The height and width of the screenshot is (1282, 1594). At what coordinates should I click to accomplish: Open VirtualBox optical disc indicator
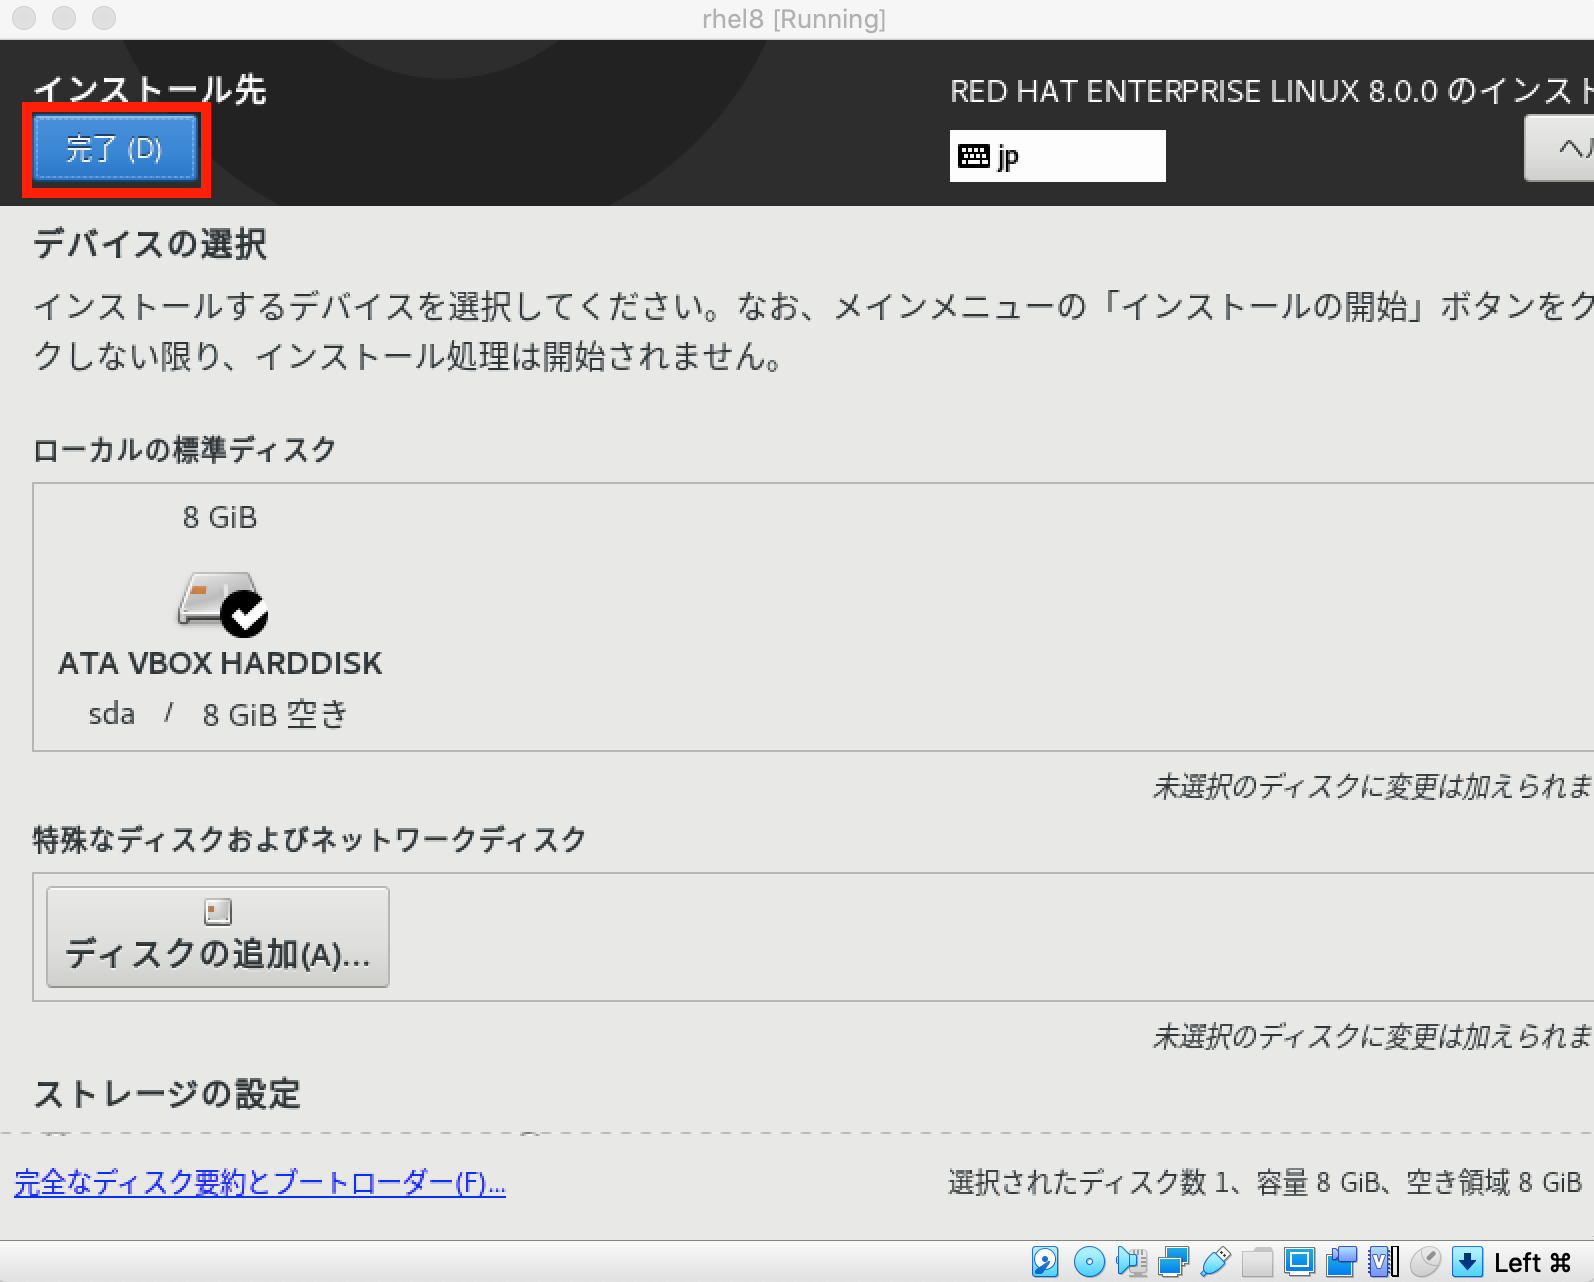1089,1262
